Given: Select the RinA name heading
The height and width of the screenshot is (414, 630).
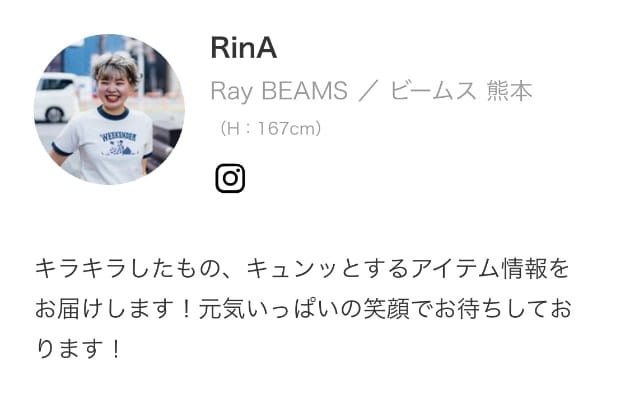Looking at the screenshot, I should click(x=244, y=48).
